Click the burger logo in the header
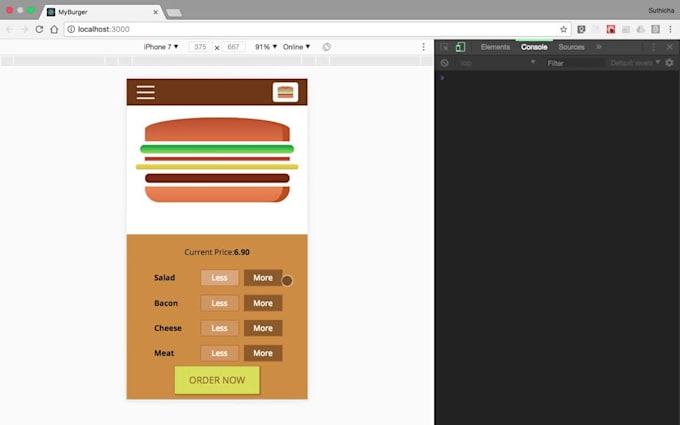680x425 pixels. [x=285, y=92]
